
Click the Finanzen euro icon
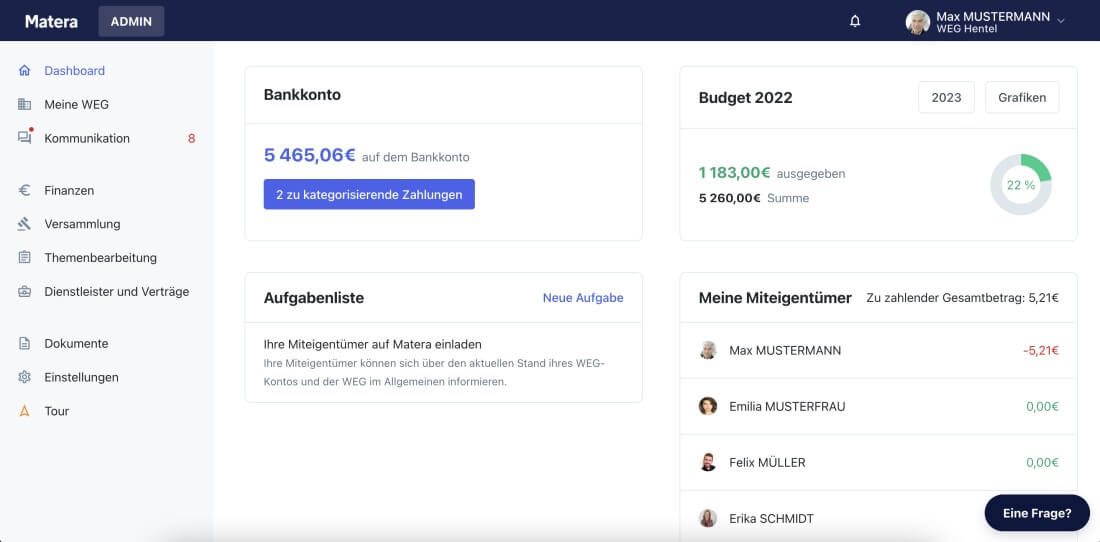[x=25, y=190]
